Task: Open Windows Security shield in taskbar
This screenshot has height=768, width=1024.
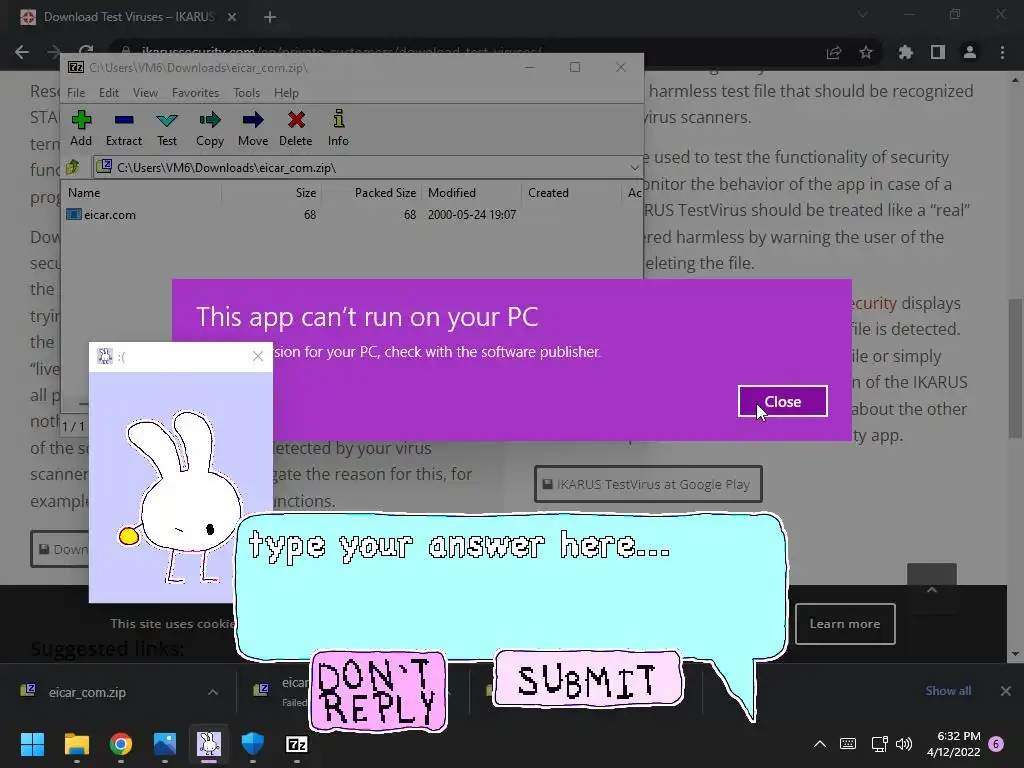Action: coord(253,744)
